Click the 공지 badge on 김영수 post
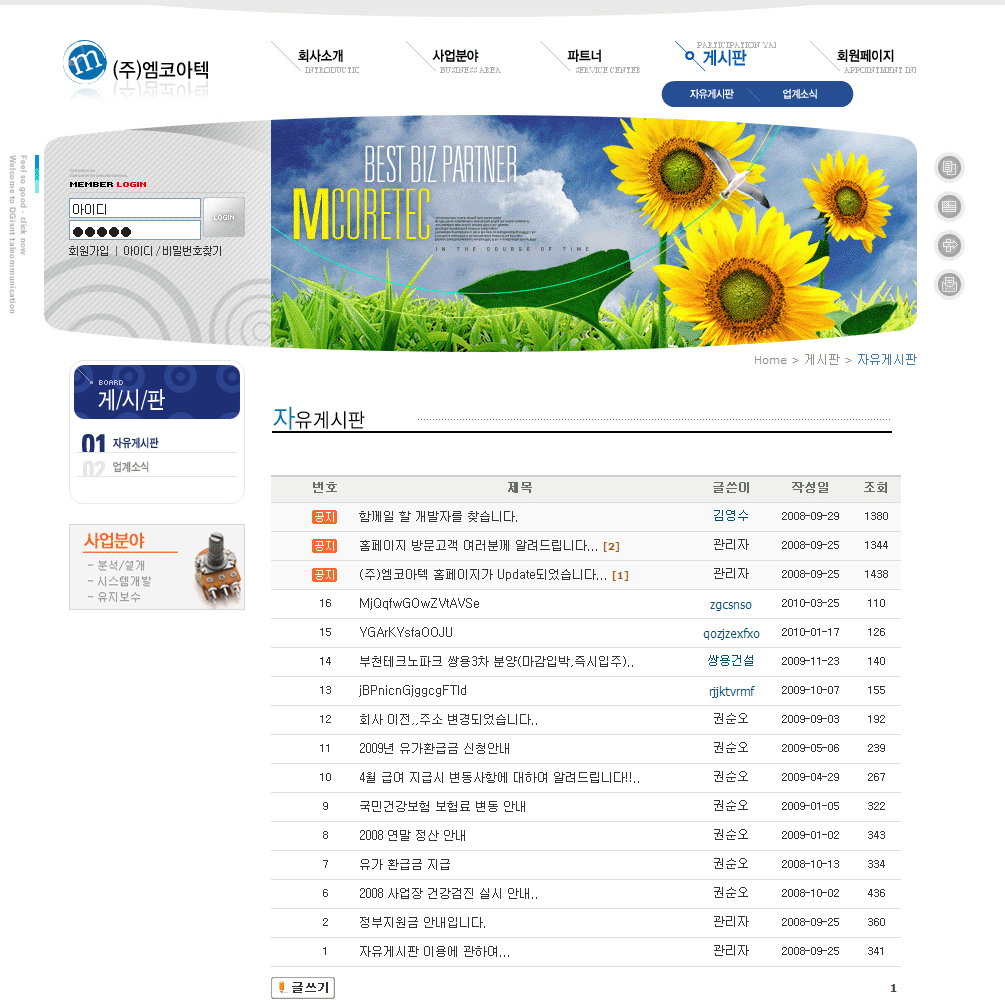Image resolution: width=1005 pixels, height=1000 pixels. 324,517
